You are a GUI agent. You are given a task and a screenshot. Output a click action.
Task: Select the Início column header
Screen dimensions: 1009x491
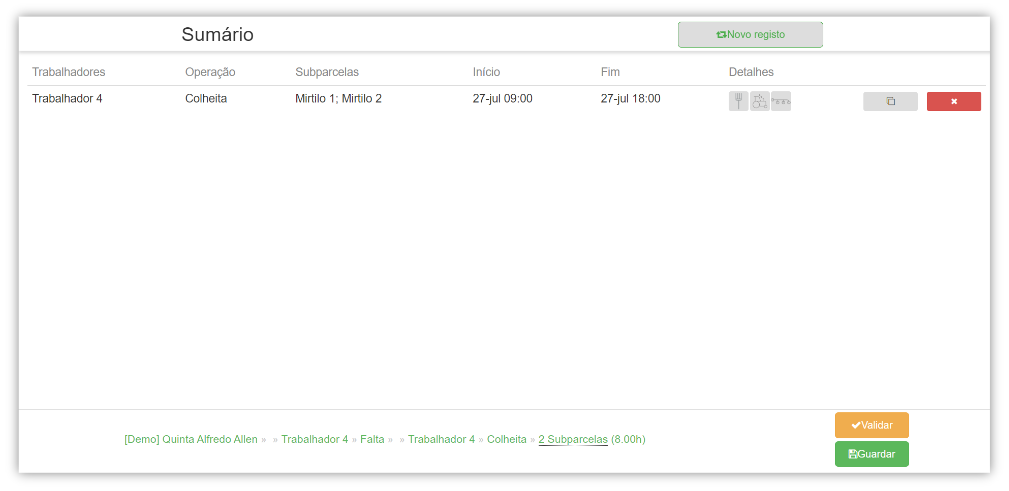(x=486, y=72)
